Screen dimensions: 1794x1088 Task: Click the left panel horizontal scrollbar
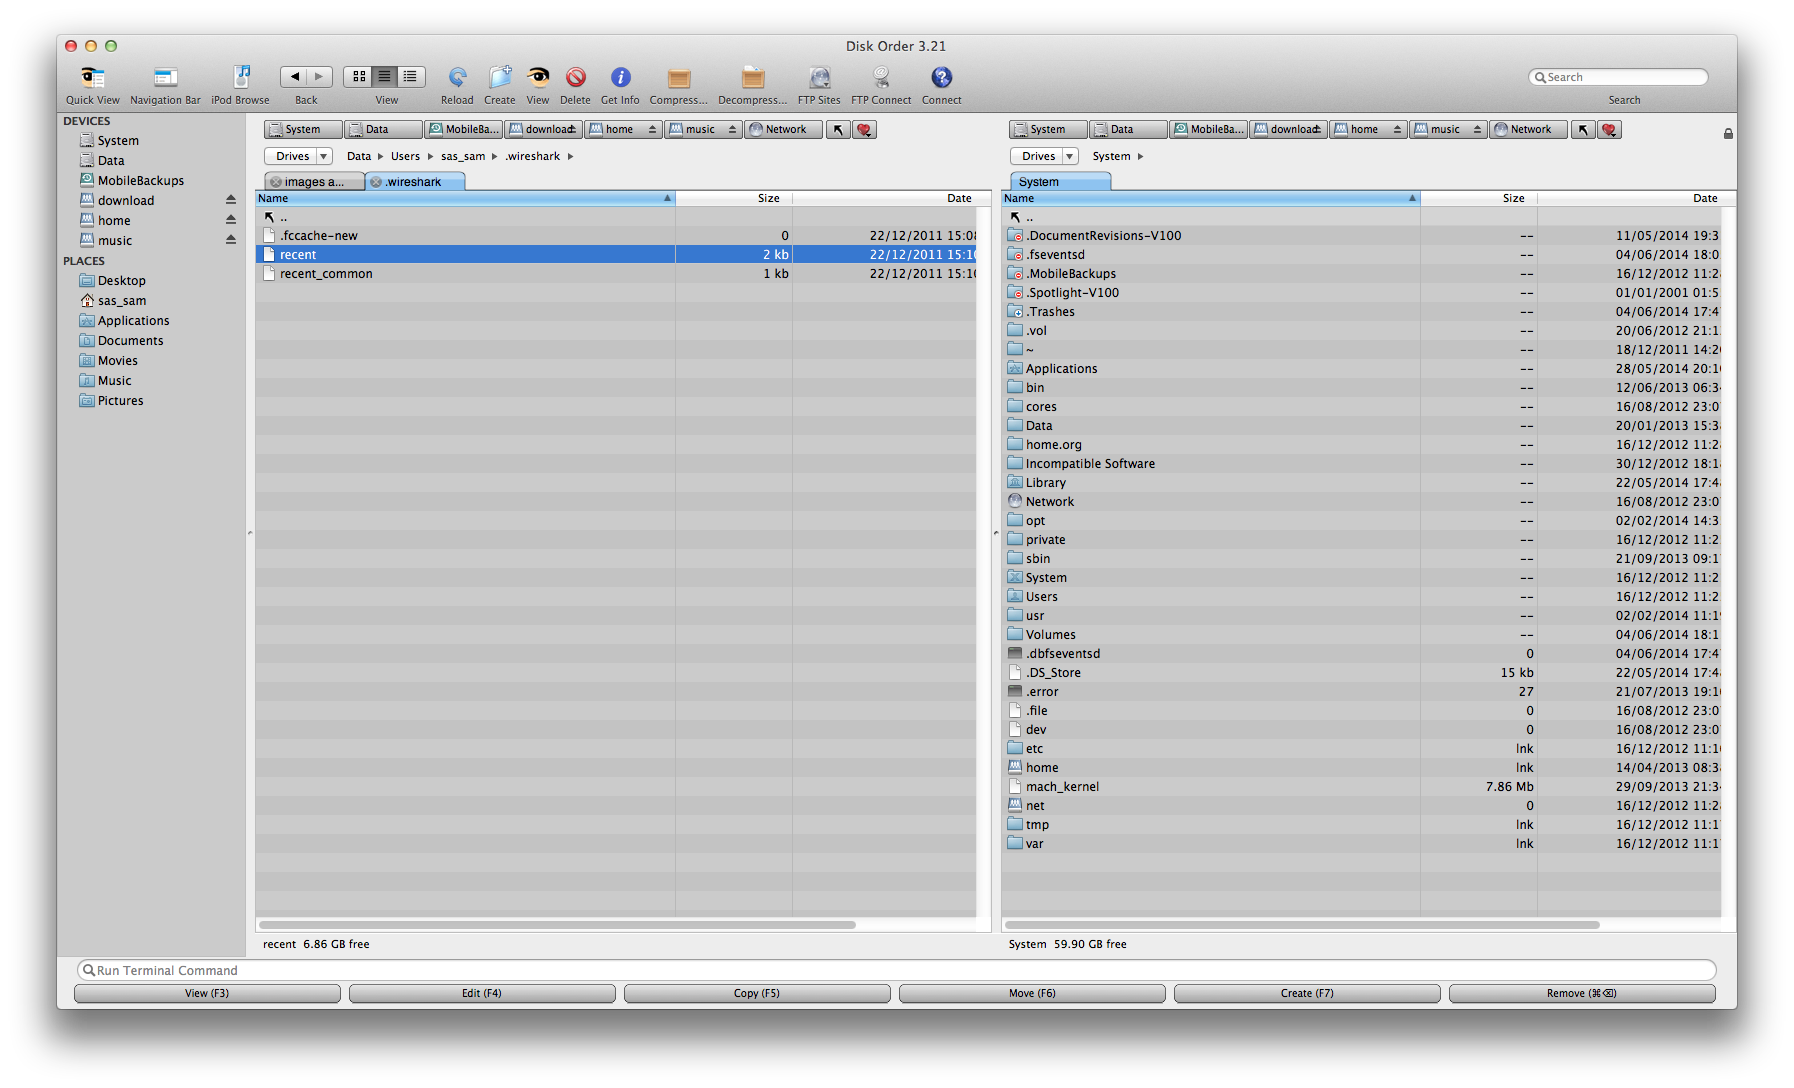click(x=557, y=925)
